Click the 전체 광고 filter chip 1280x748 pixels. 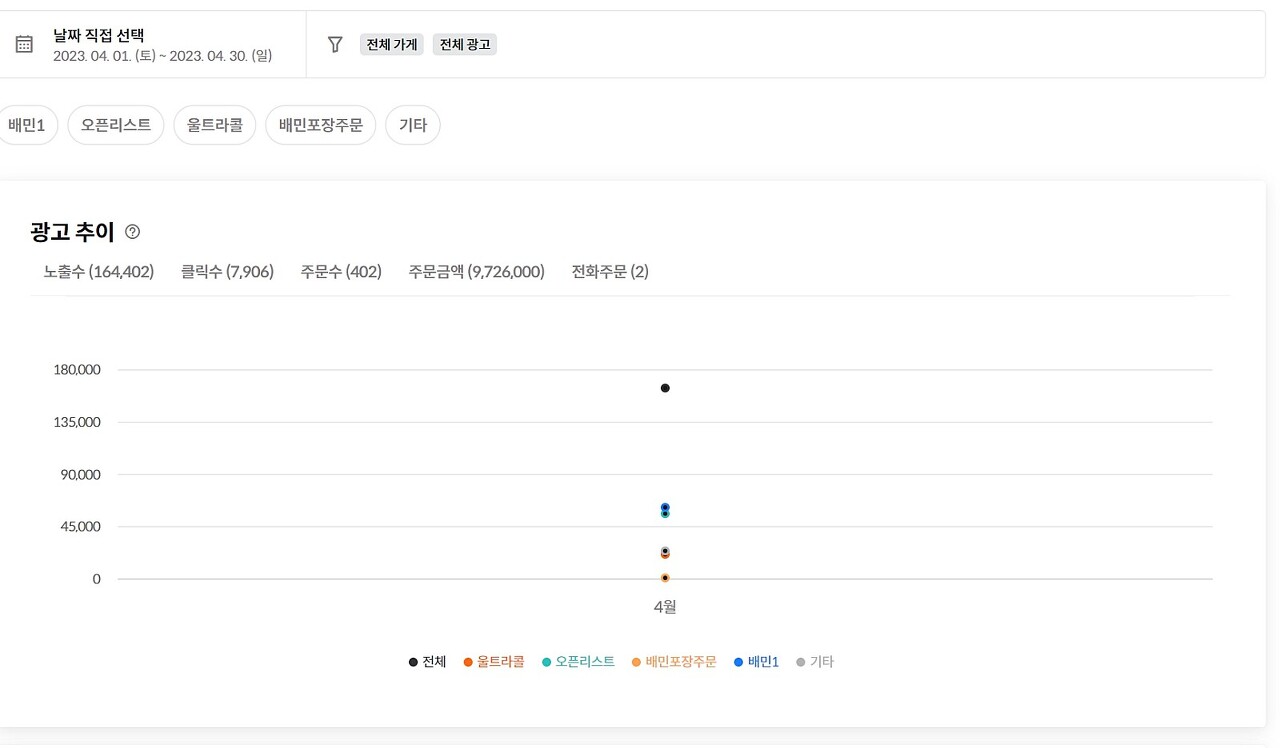coord(465,44)
